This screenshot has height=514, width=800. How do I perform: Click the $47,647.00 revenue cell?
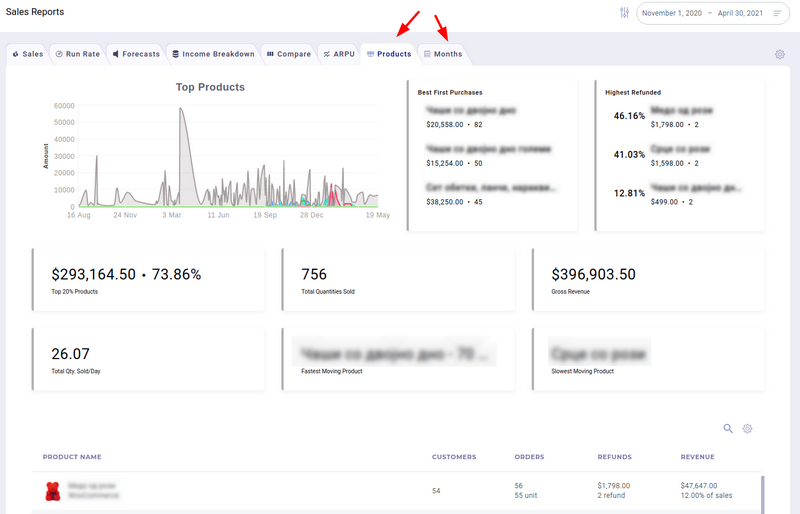[706, 491]
